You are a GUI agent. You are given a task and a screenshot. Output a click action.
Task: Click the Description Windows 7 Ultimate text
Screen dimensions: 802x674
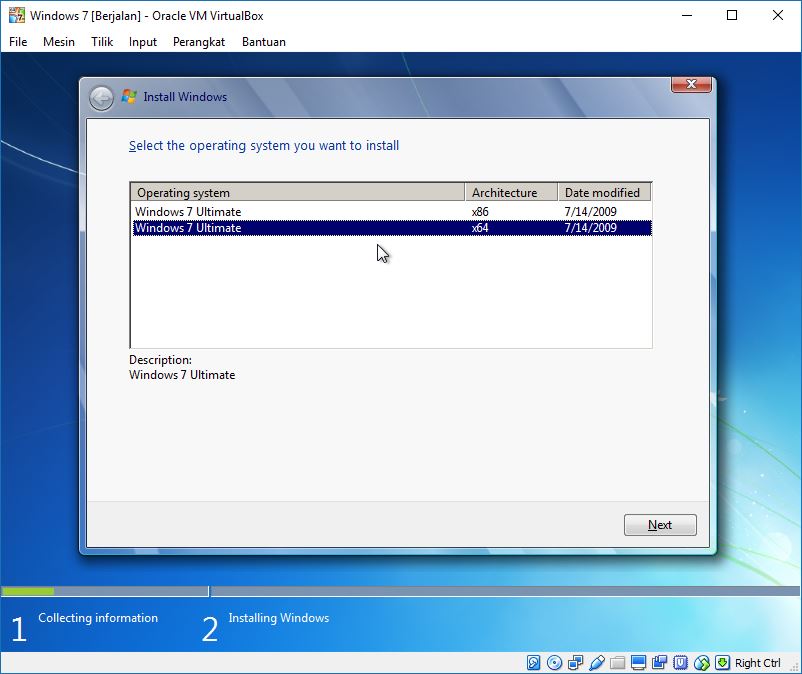[x=182, y=375]
